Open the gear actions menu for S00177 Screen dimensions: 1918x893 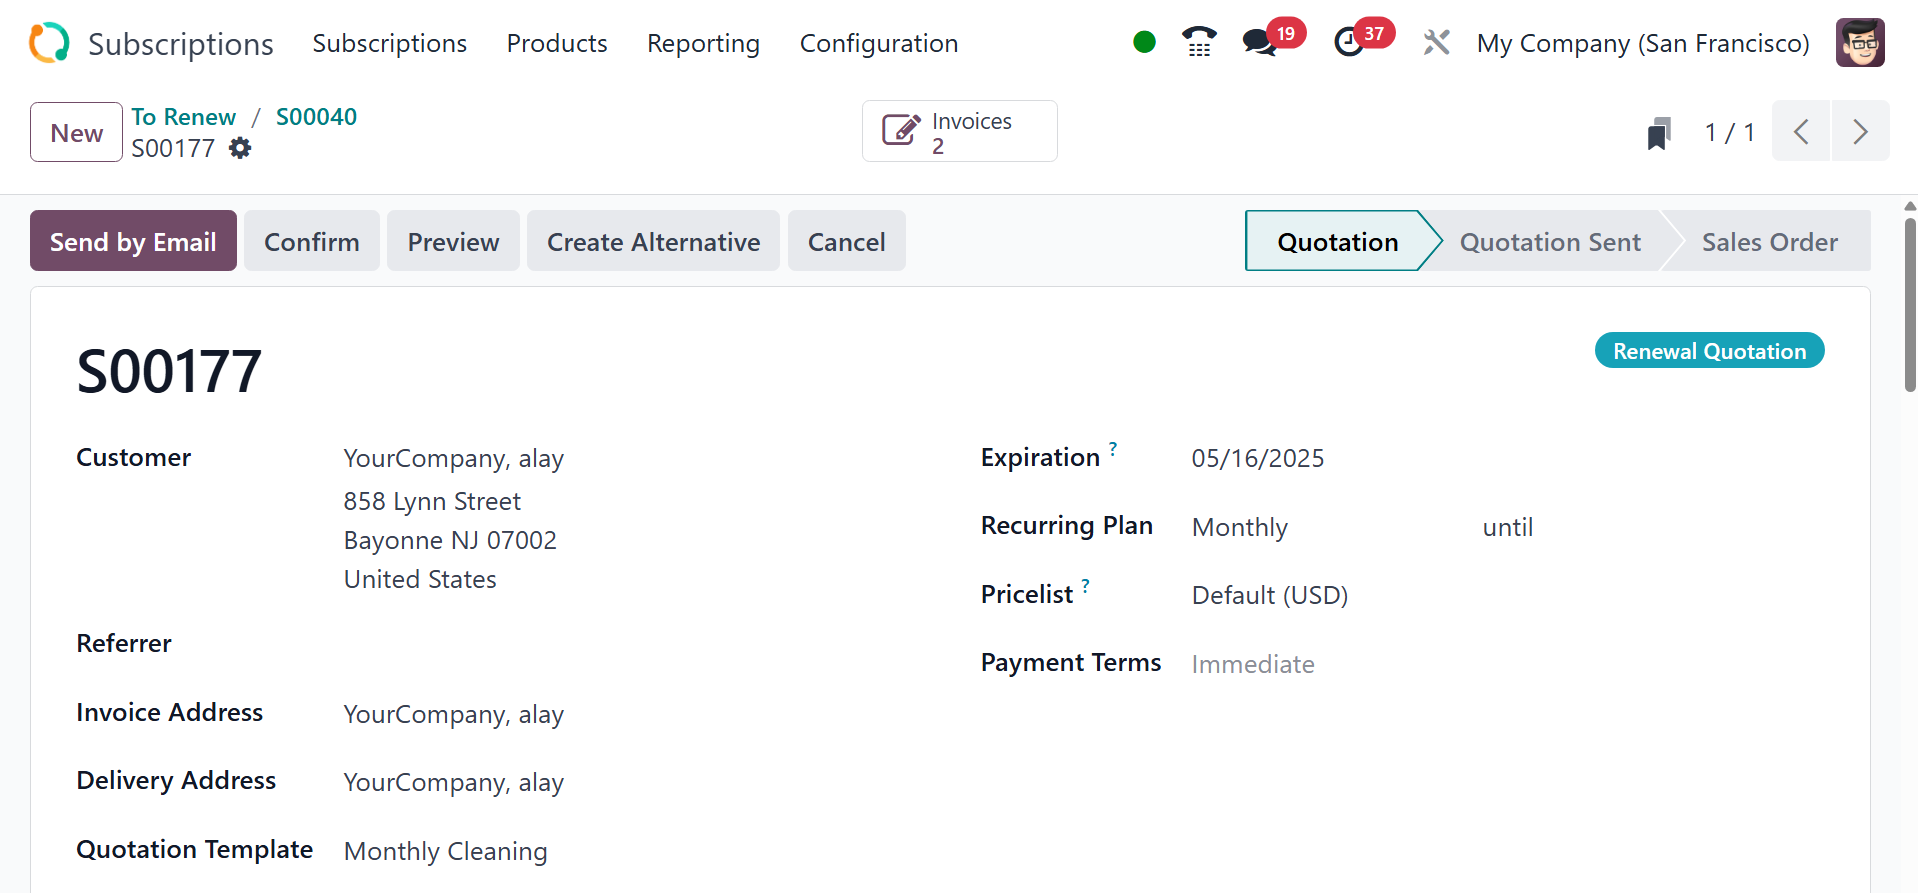pos(240,148)
